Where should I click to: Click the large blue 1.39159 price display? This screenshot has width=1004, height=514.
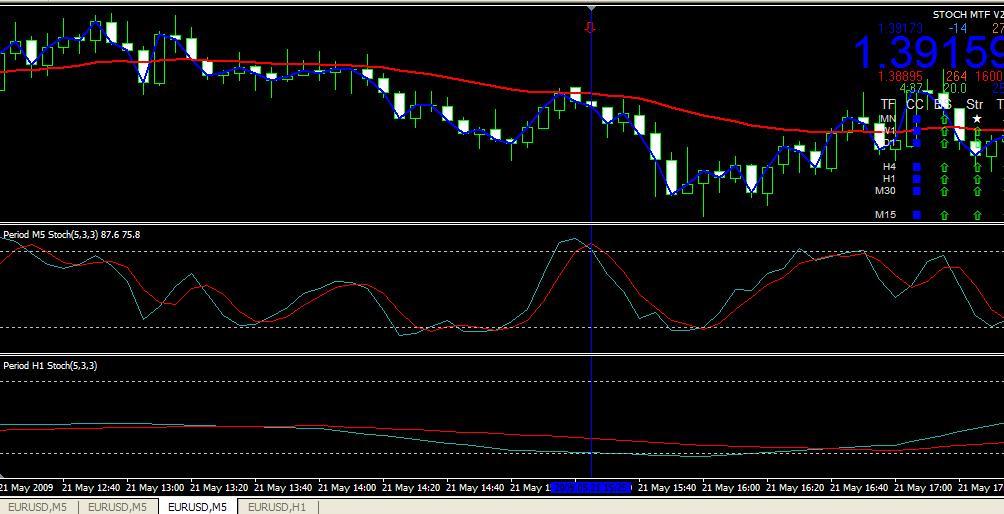[927, 53]
